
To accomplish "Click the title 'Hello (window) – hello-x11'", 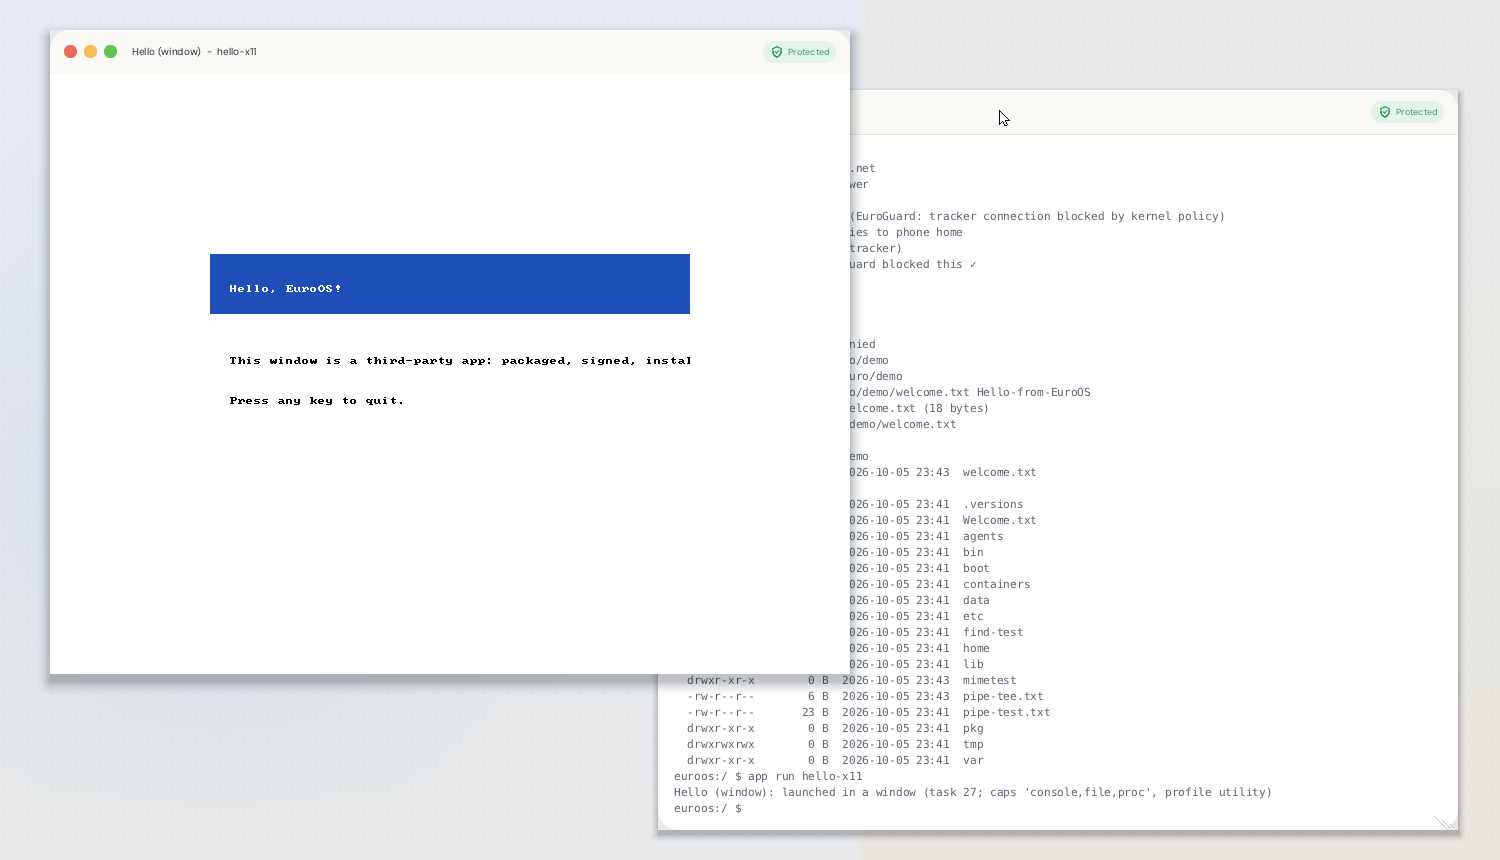I will 194,52.
